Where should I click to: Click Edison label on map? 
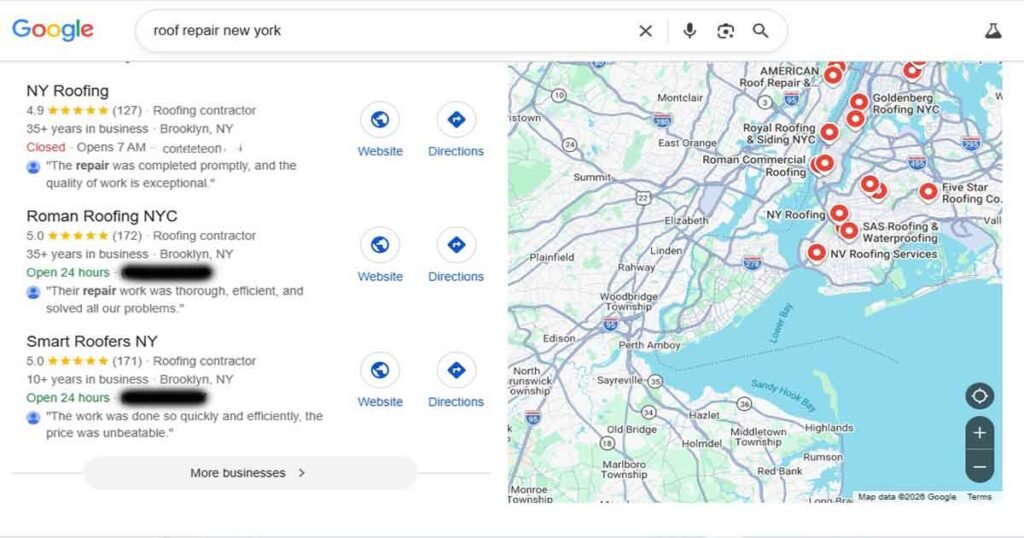pyautogui.click(x=559, y=338)
